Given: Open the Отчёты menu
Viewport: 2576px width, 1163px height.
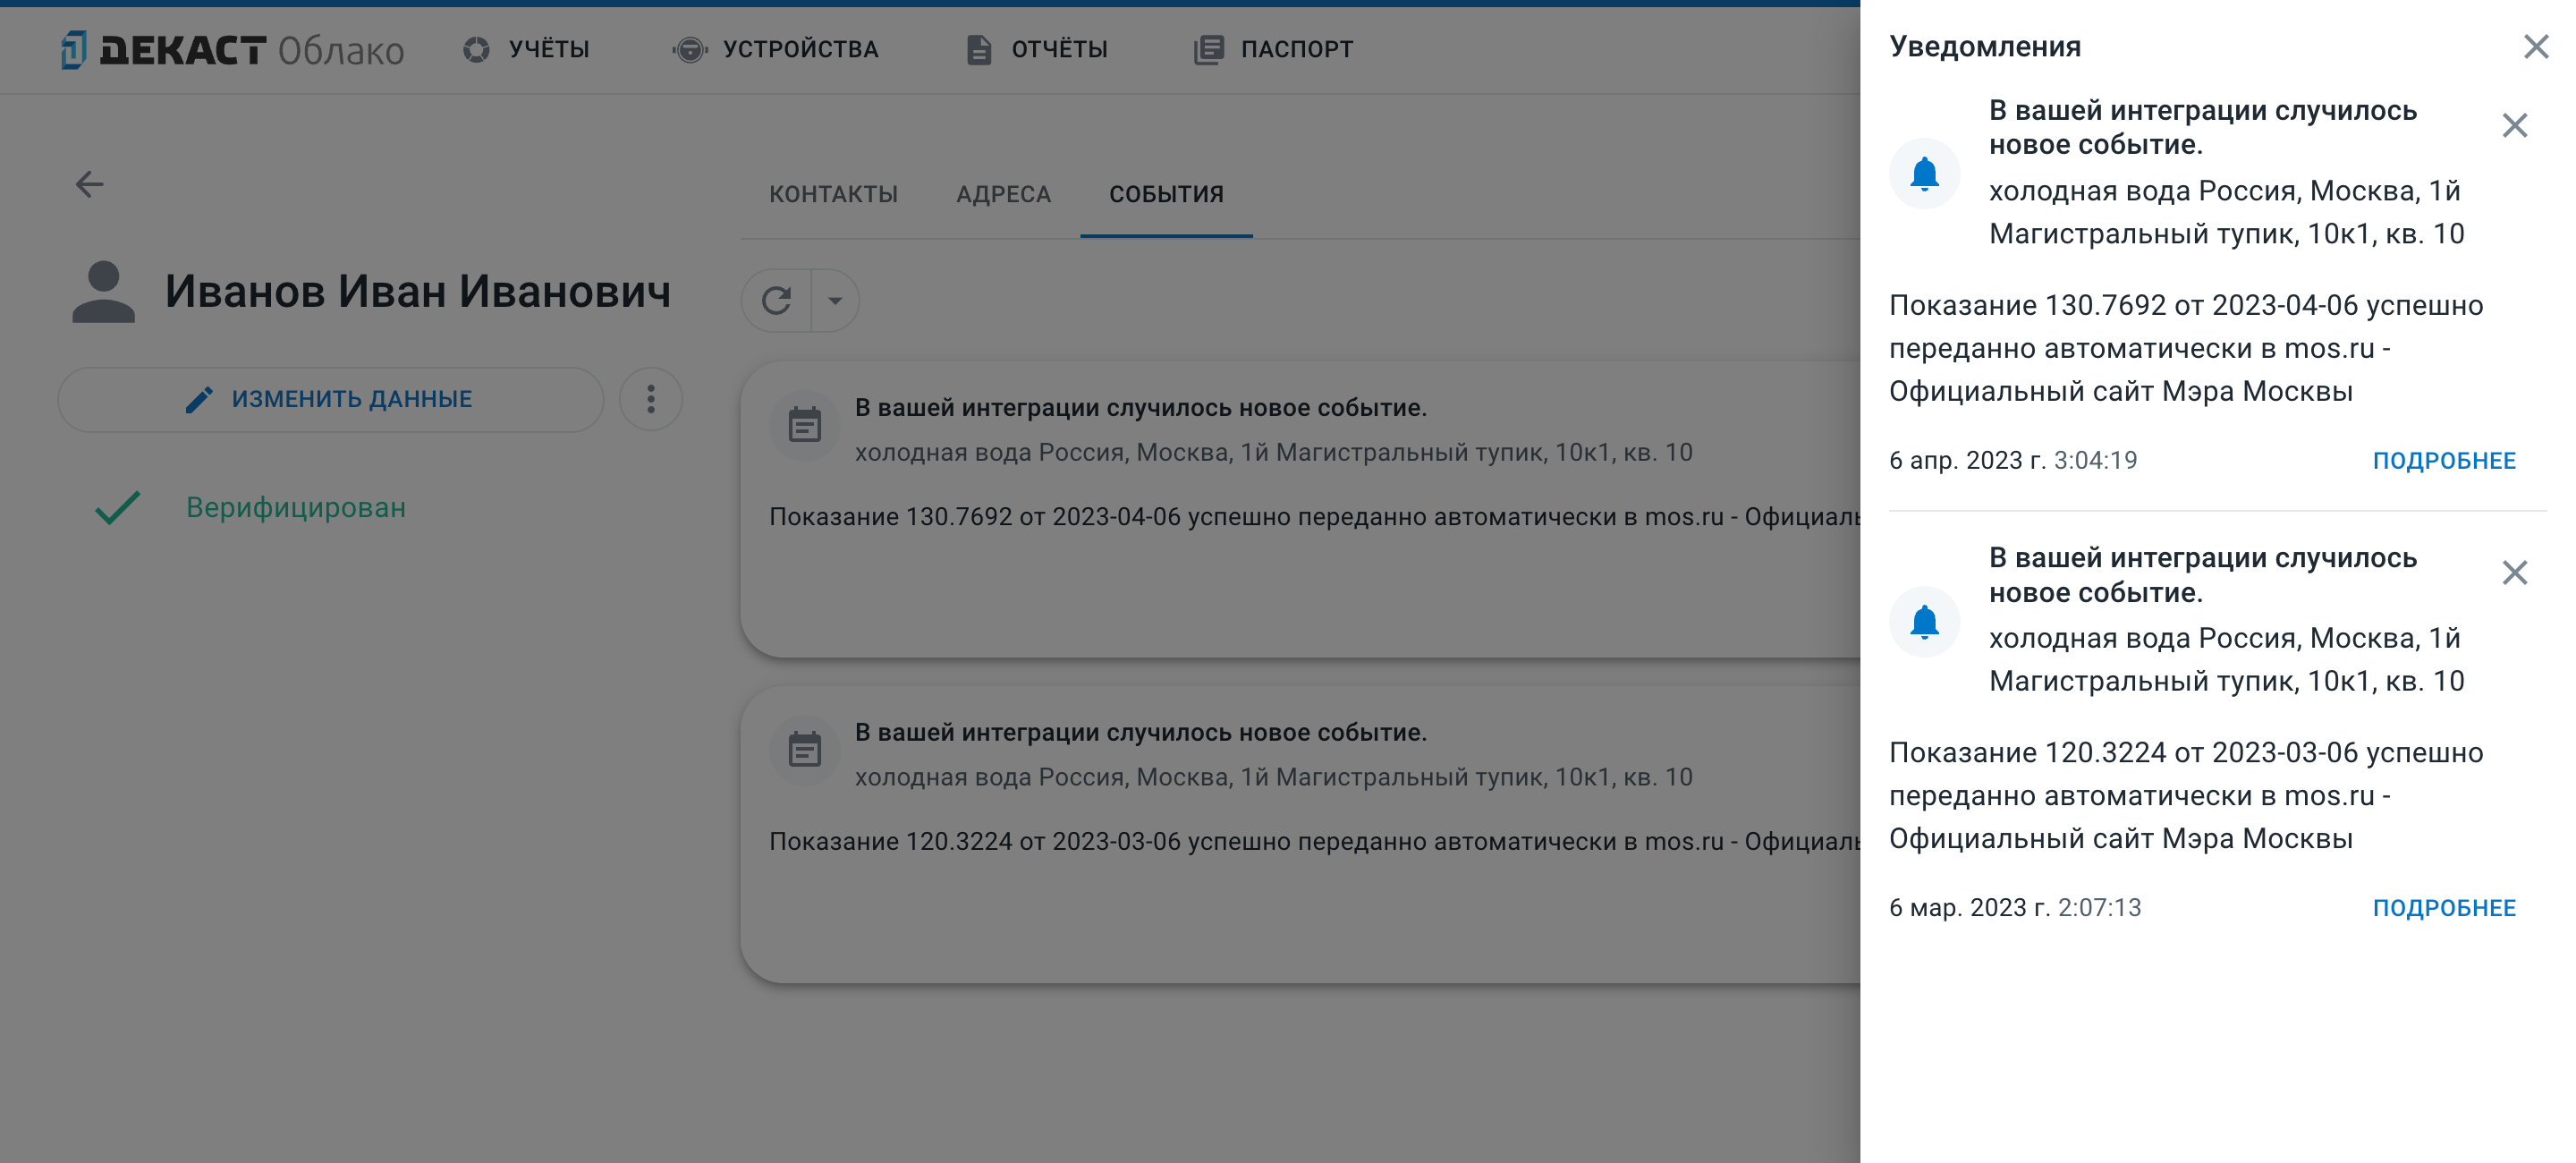Looking at the screenshot, I should click(1037, 49).
